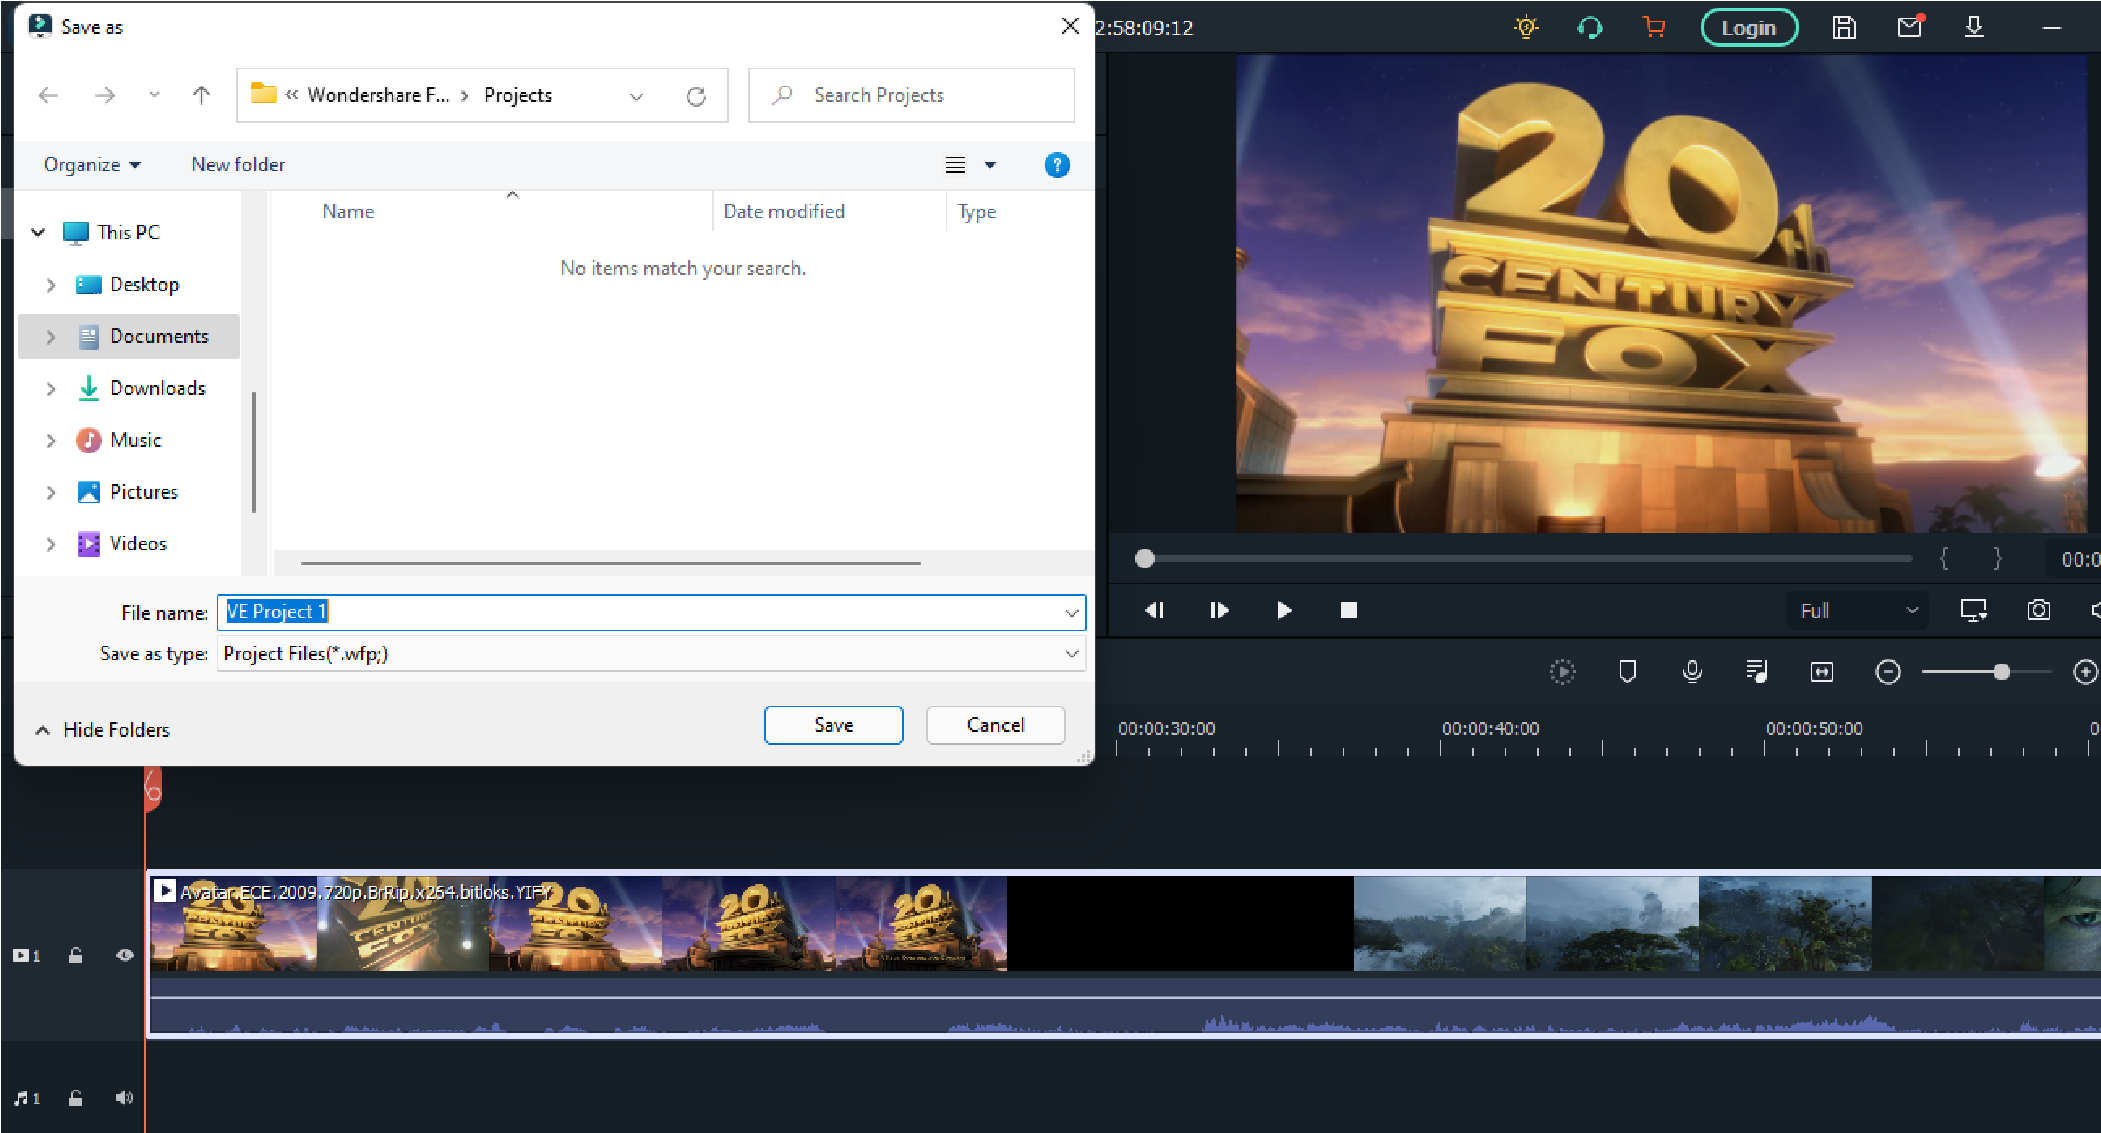Screen dimensions: 2101x1133
Task: Click the stop playback button
Action: (x=1346, y=608)
